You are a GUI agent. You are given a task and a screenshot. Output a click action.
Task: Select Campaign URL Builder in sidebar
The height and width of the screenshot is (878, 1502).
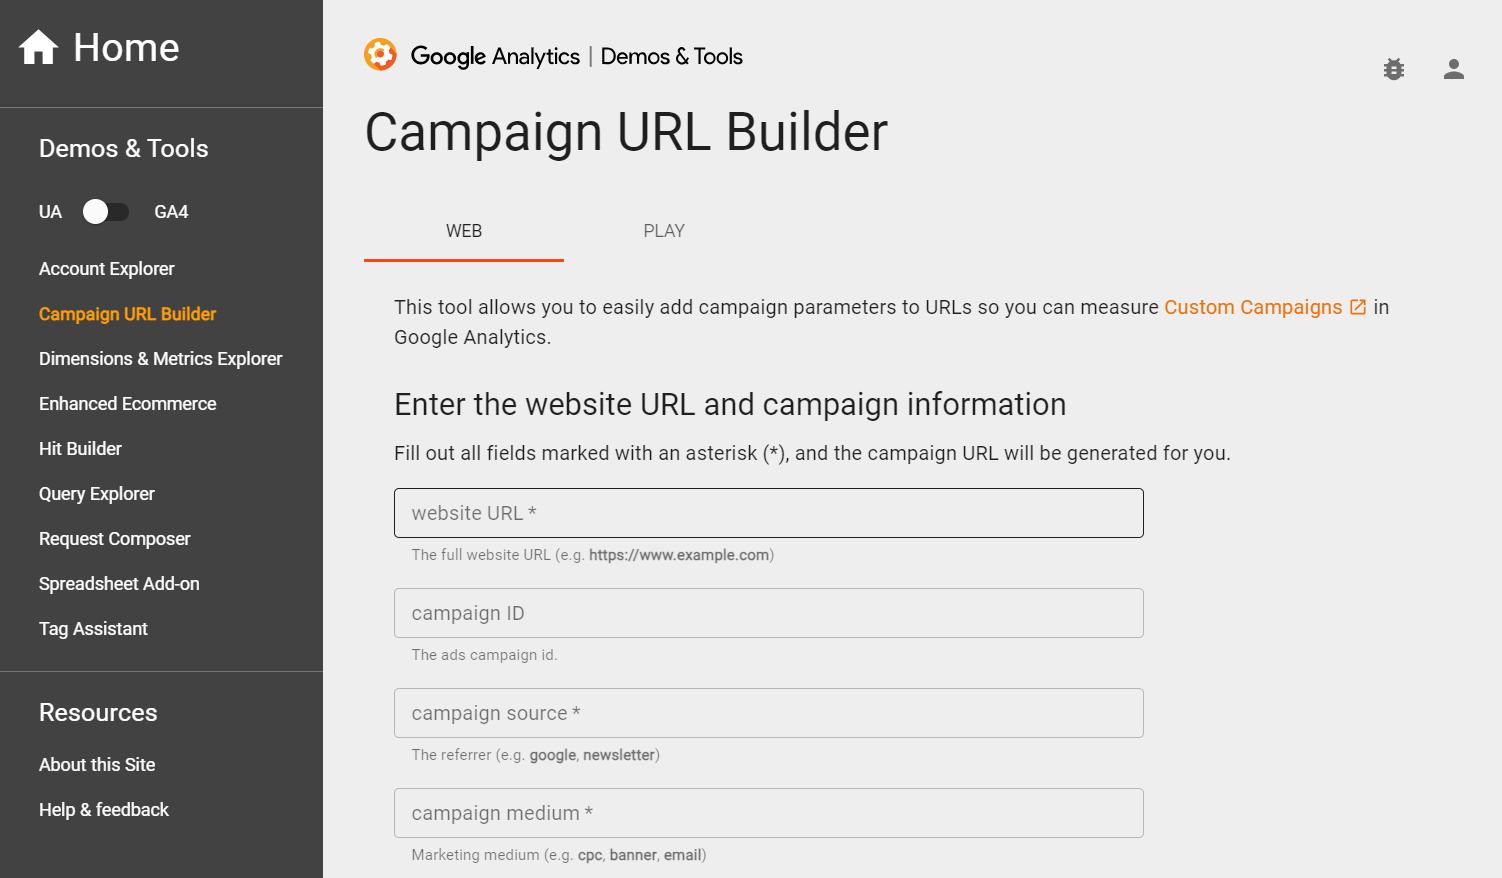click(127, 313)
